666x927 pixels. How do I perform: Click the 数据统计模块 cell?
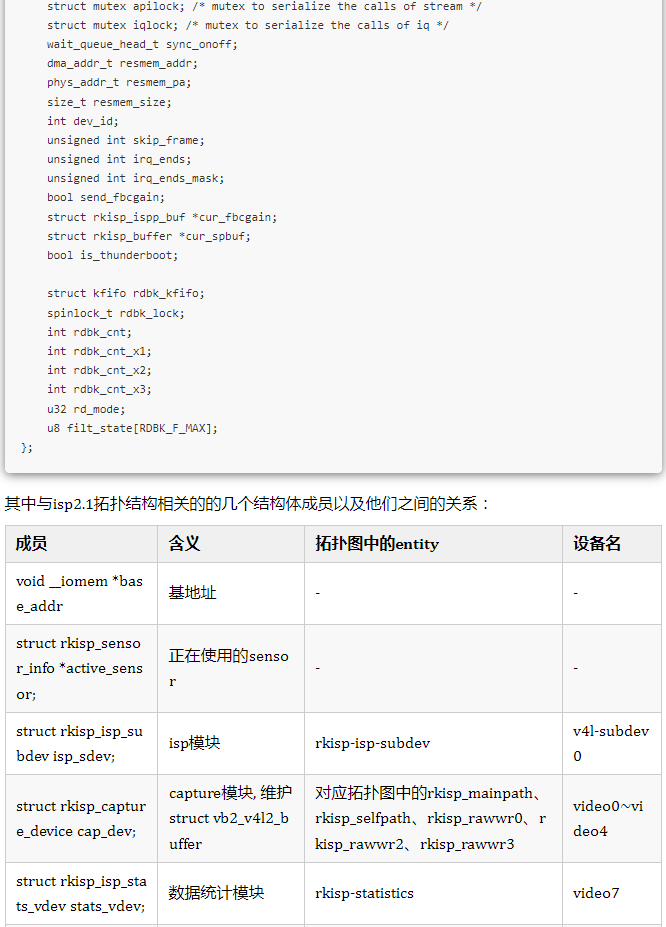click(216, 893)
